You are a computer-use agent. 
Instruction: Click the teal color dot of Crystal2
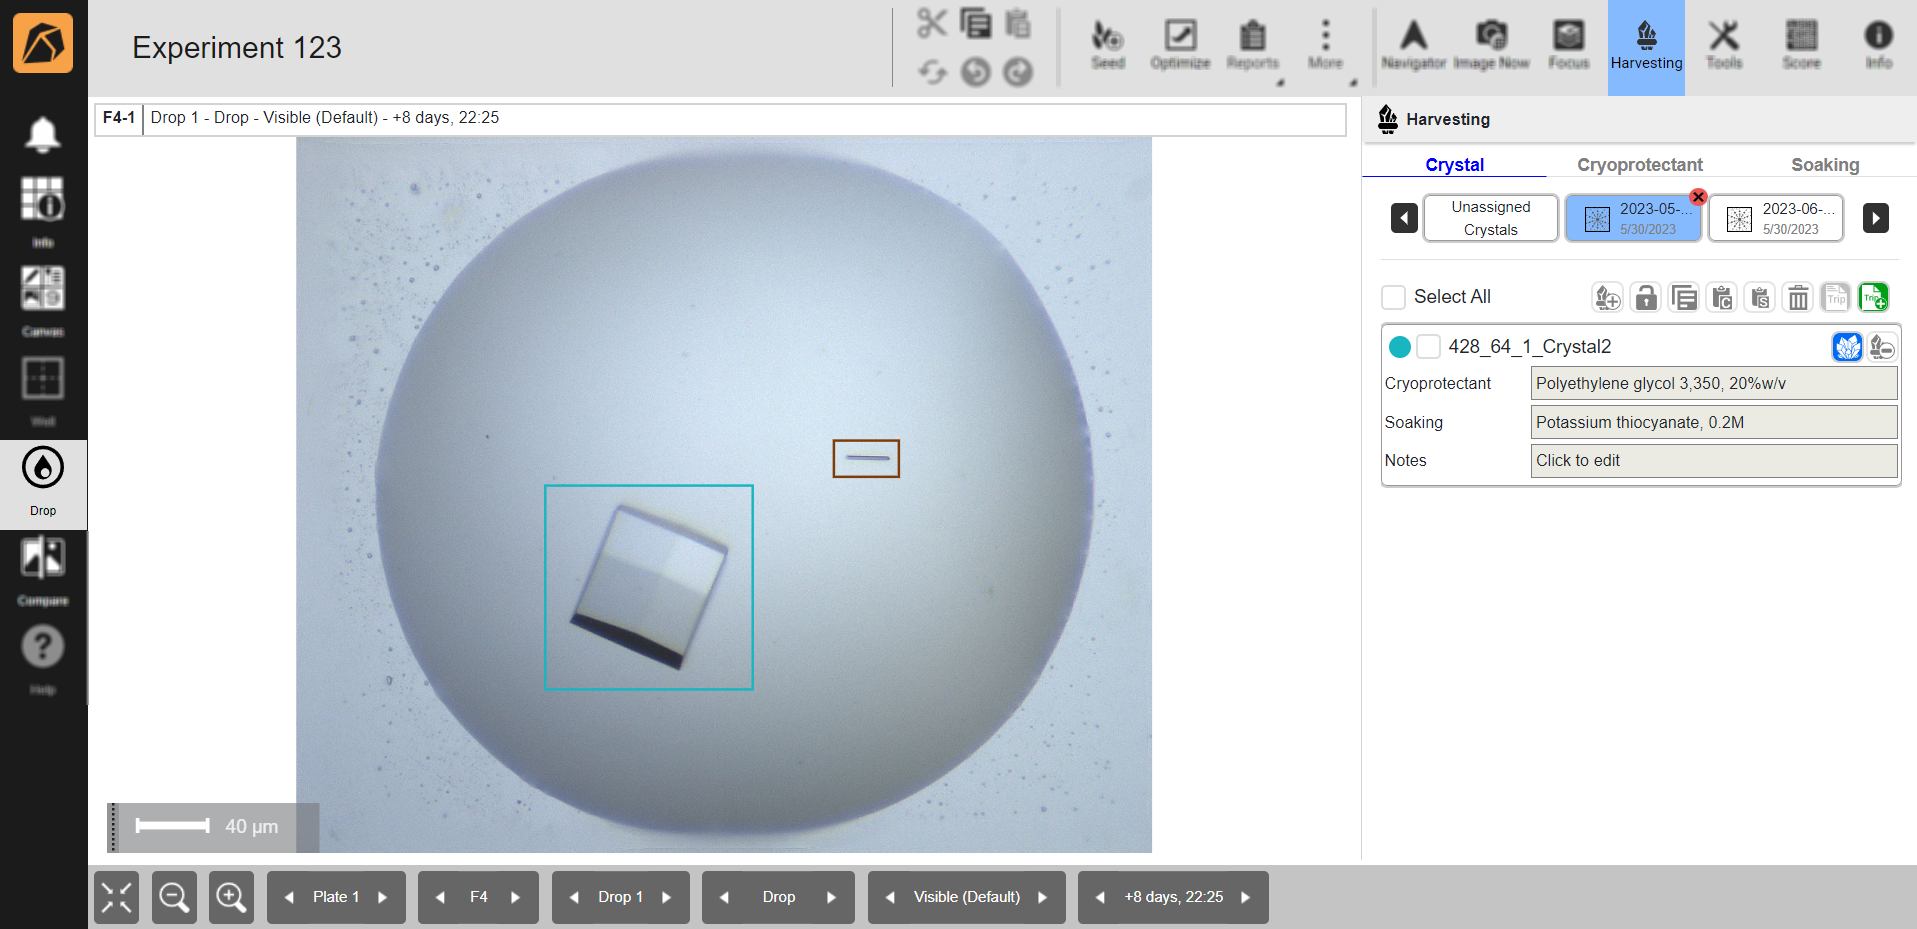point(1400,347)
